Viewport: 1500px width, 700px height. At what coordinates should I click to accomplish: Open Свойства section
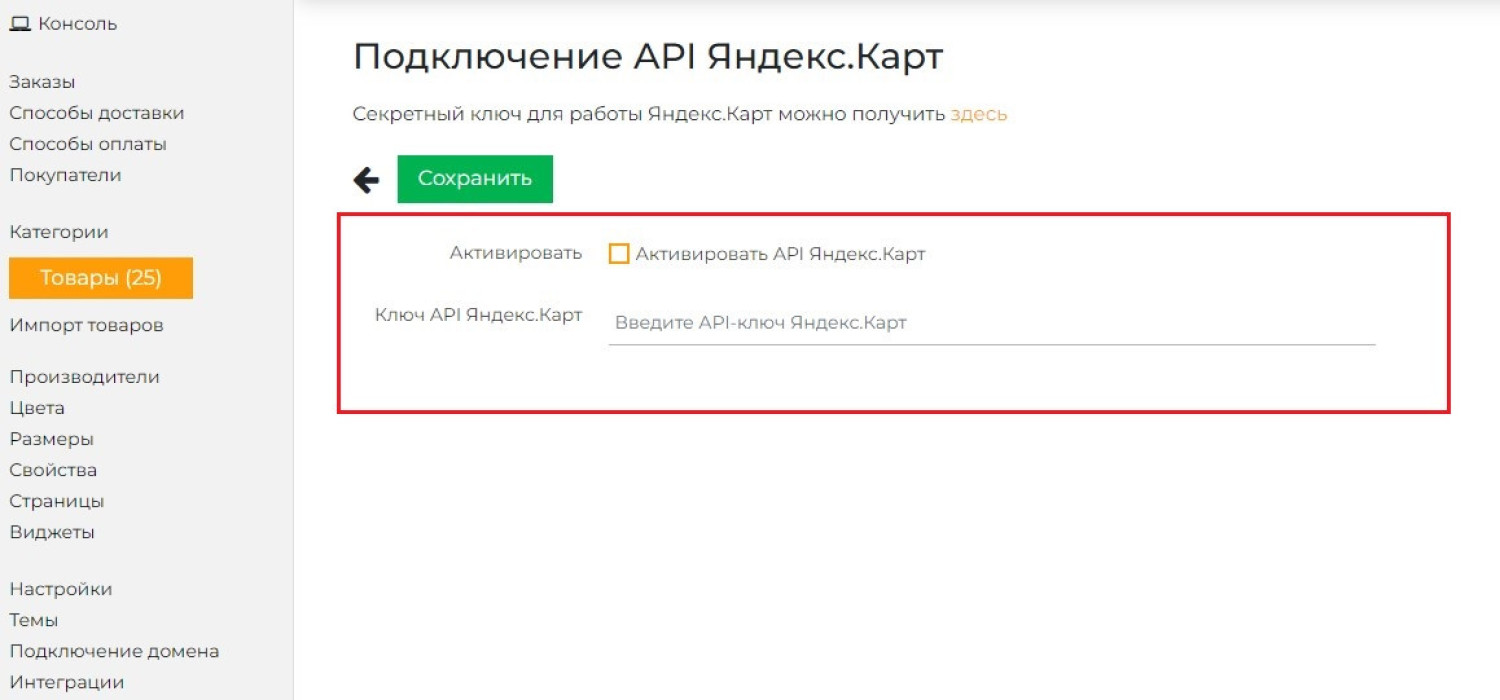(x=53, y=470)
